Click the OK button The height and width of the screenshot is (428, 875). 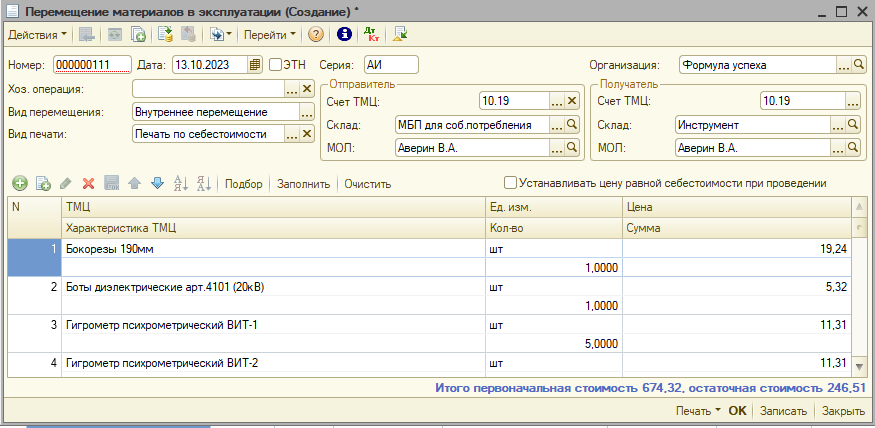[737, 411]
